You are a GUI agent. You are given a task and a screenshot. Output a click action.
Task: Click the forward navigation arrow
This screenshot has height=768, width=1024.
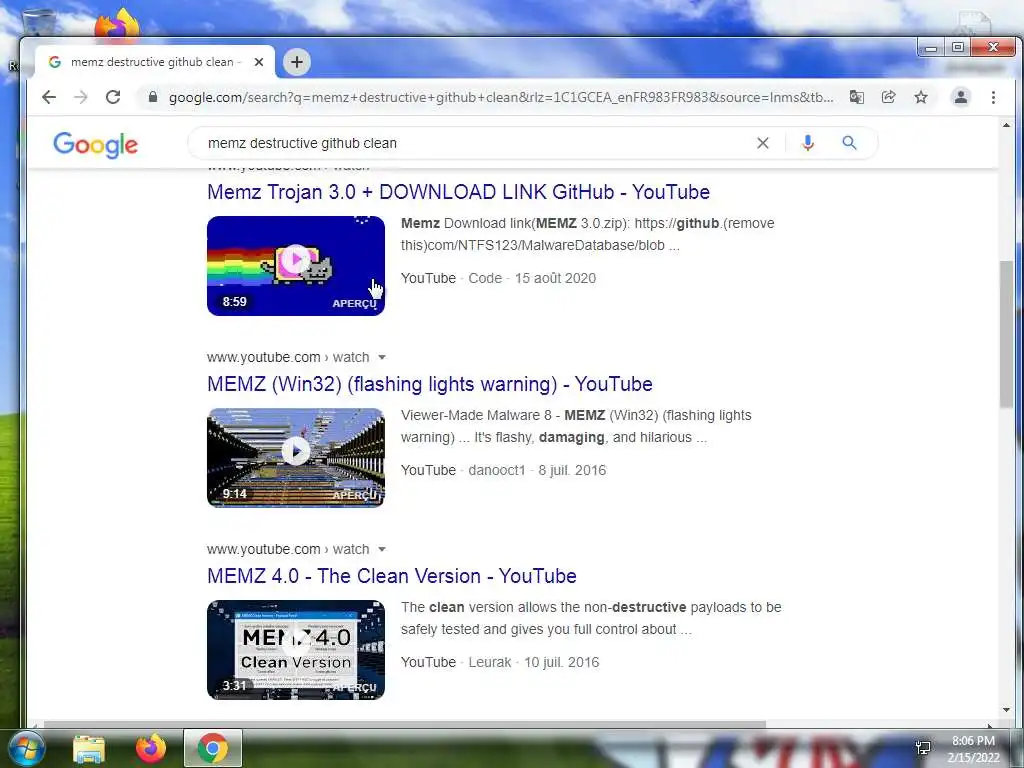(80, 97)
